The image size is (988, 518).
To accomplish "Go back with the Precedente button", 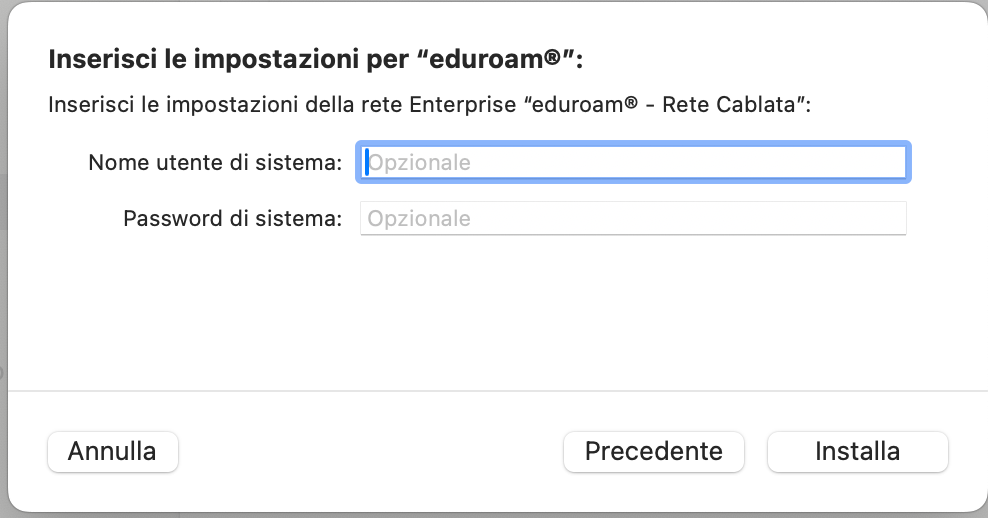I will (653, 451).
